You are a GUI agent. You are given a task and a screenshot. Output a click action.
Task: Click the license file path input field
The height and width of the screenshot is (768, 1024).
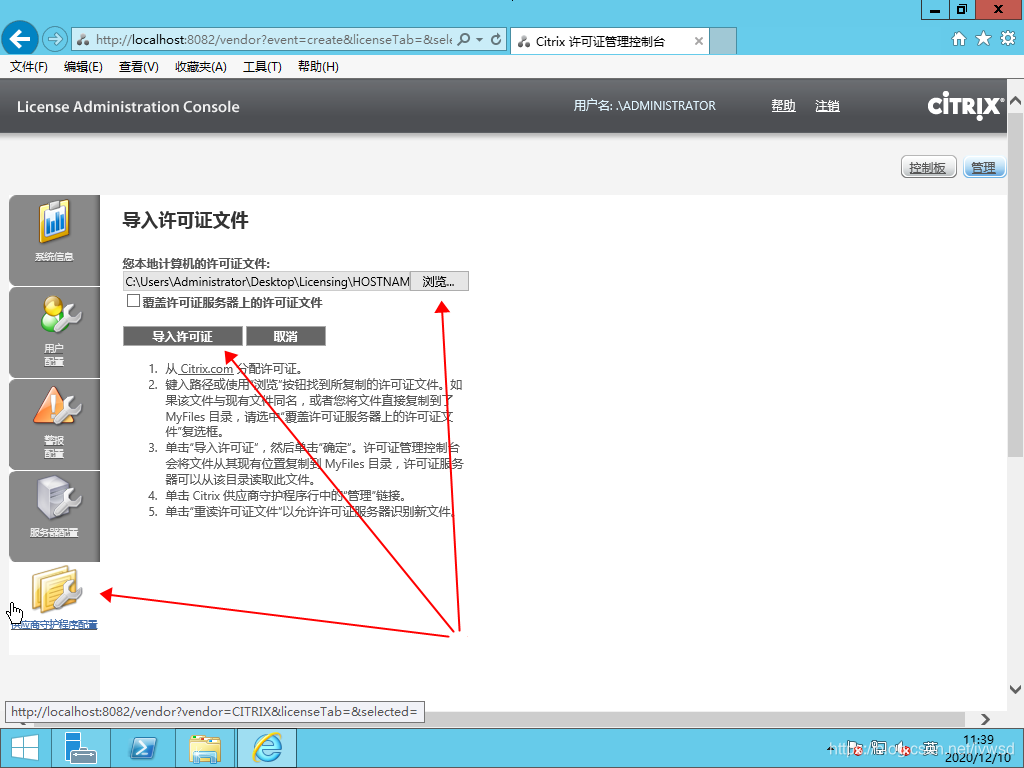(266, 282)
